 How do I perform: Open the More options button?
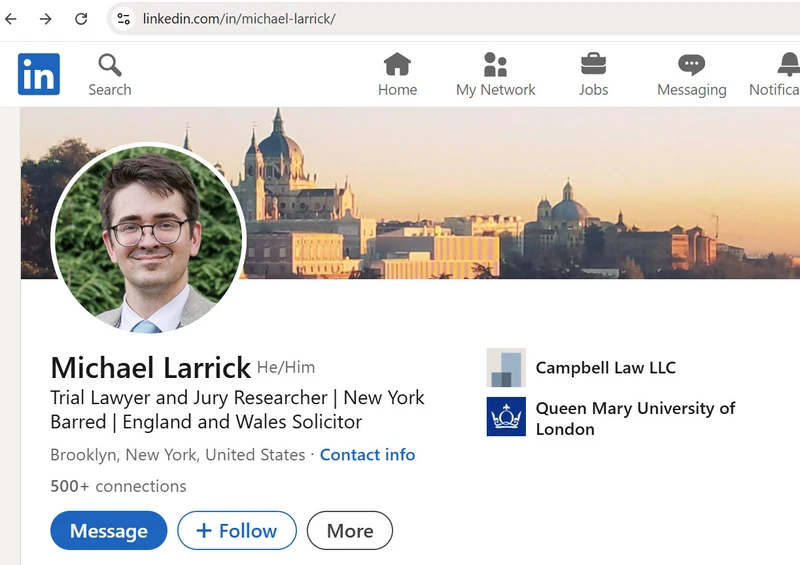[x=350, y=530]
